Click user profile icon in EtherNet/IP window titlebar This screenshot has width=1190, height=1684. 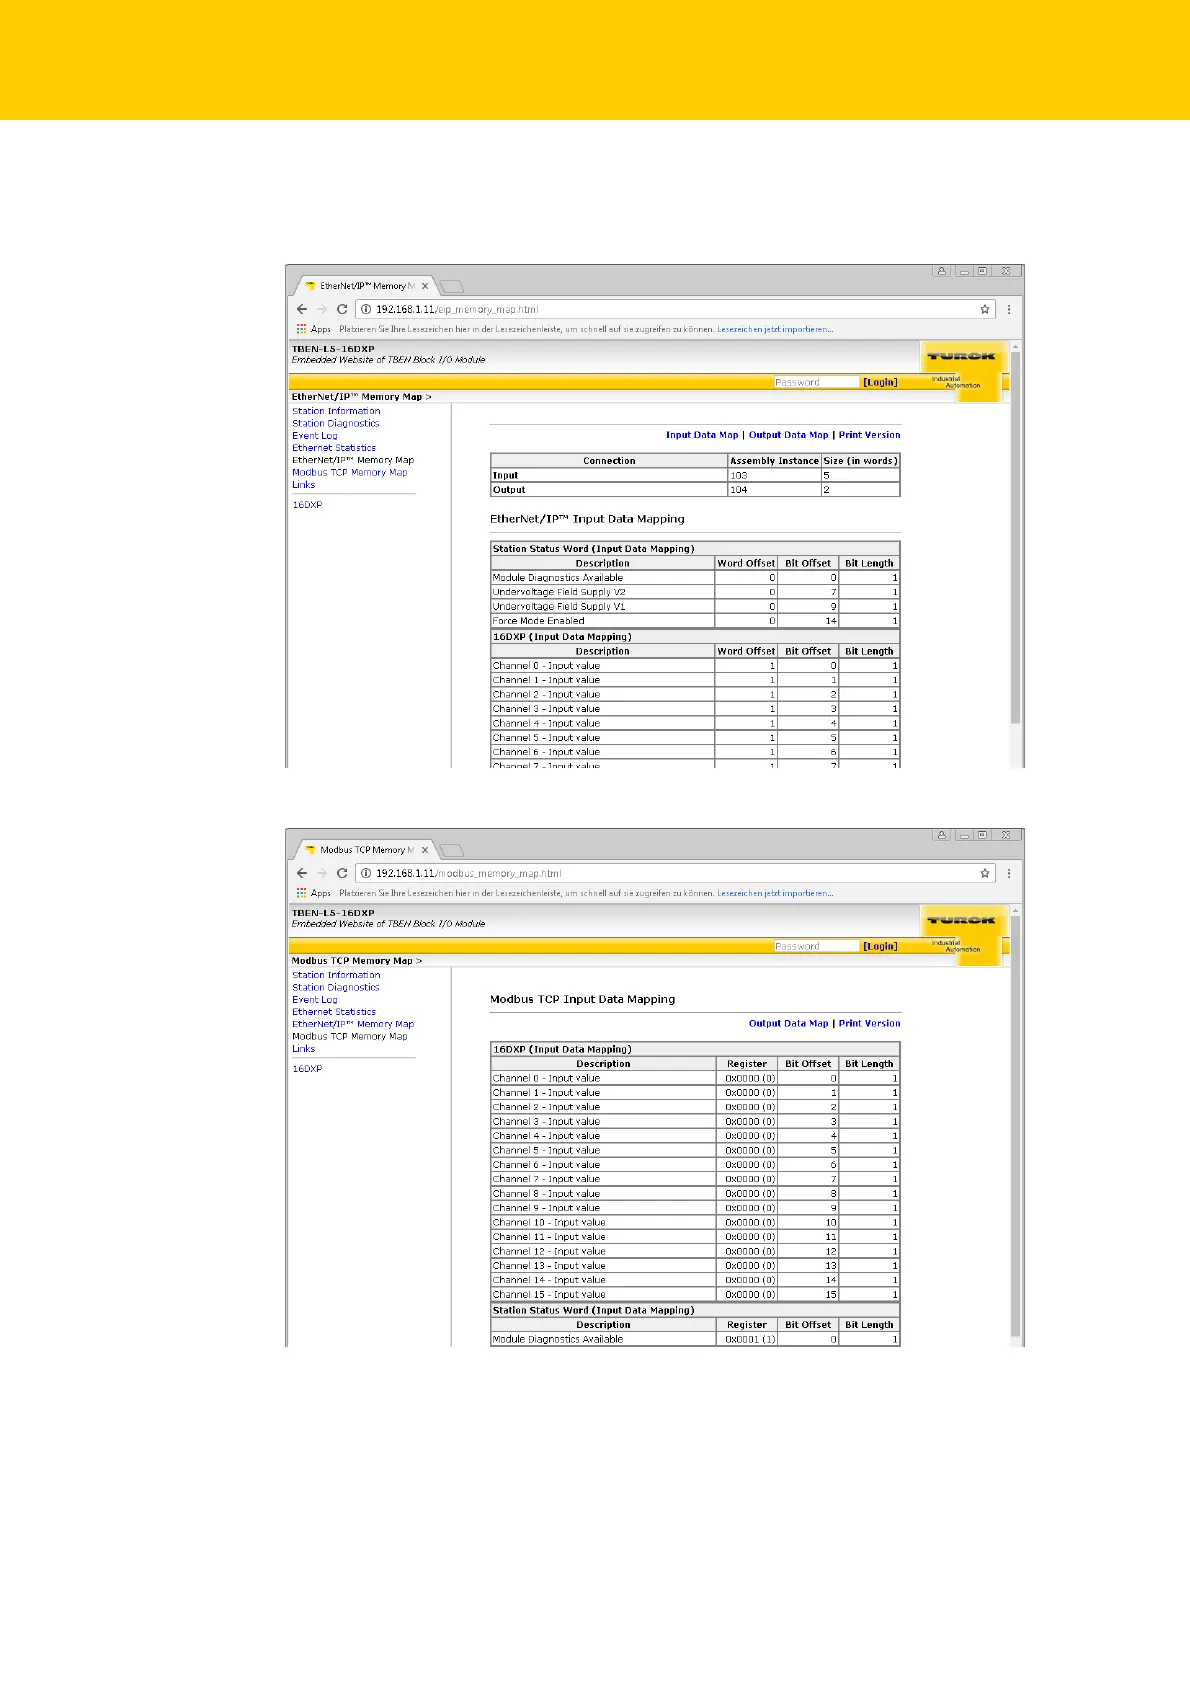click(x=942, y=271)
